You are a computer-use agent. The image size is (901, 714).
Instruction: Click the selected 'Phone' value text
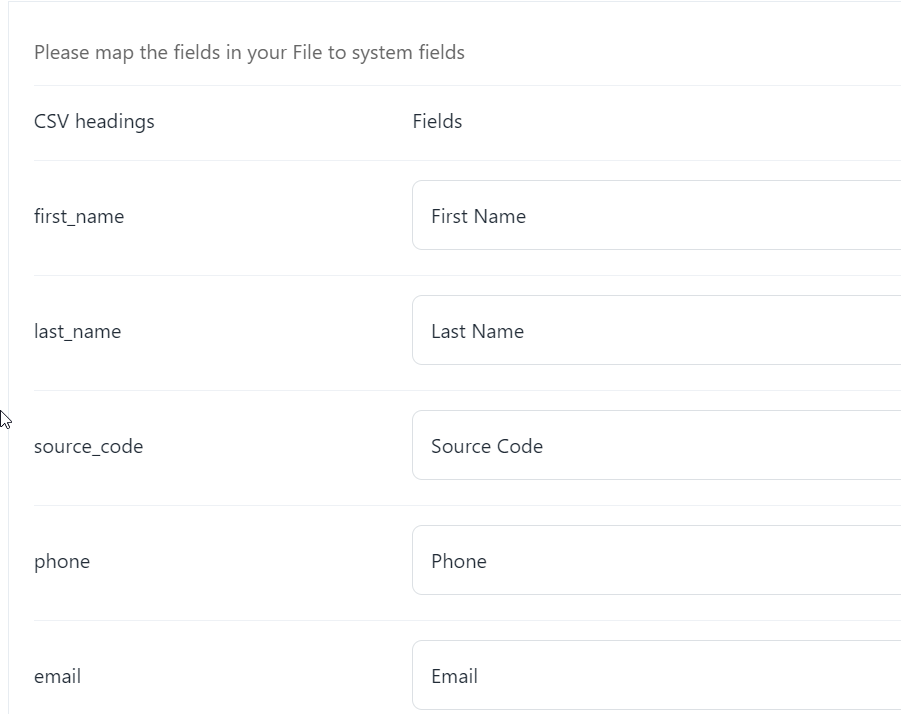[x=459, y=562]
